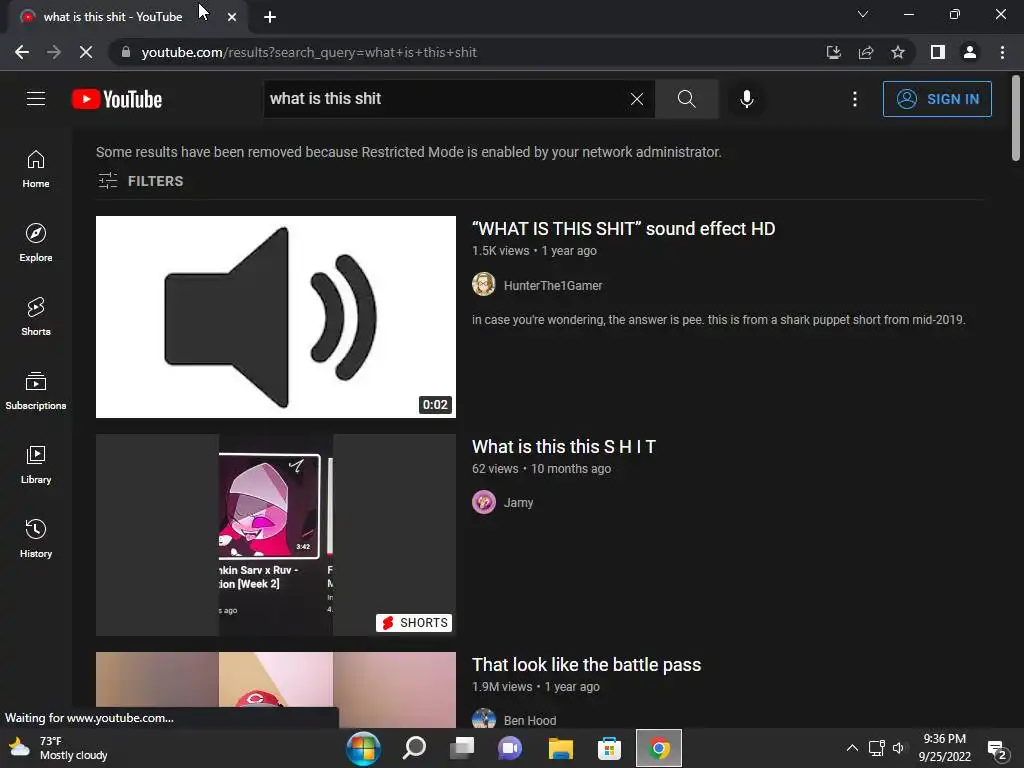Open "WHAT IS THIS SHIT" sound effect HD title
Viewport: 1024px width, 768px height.
point(623,229)
